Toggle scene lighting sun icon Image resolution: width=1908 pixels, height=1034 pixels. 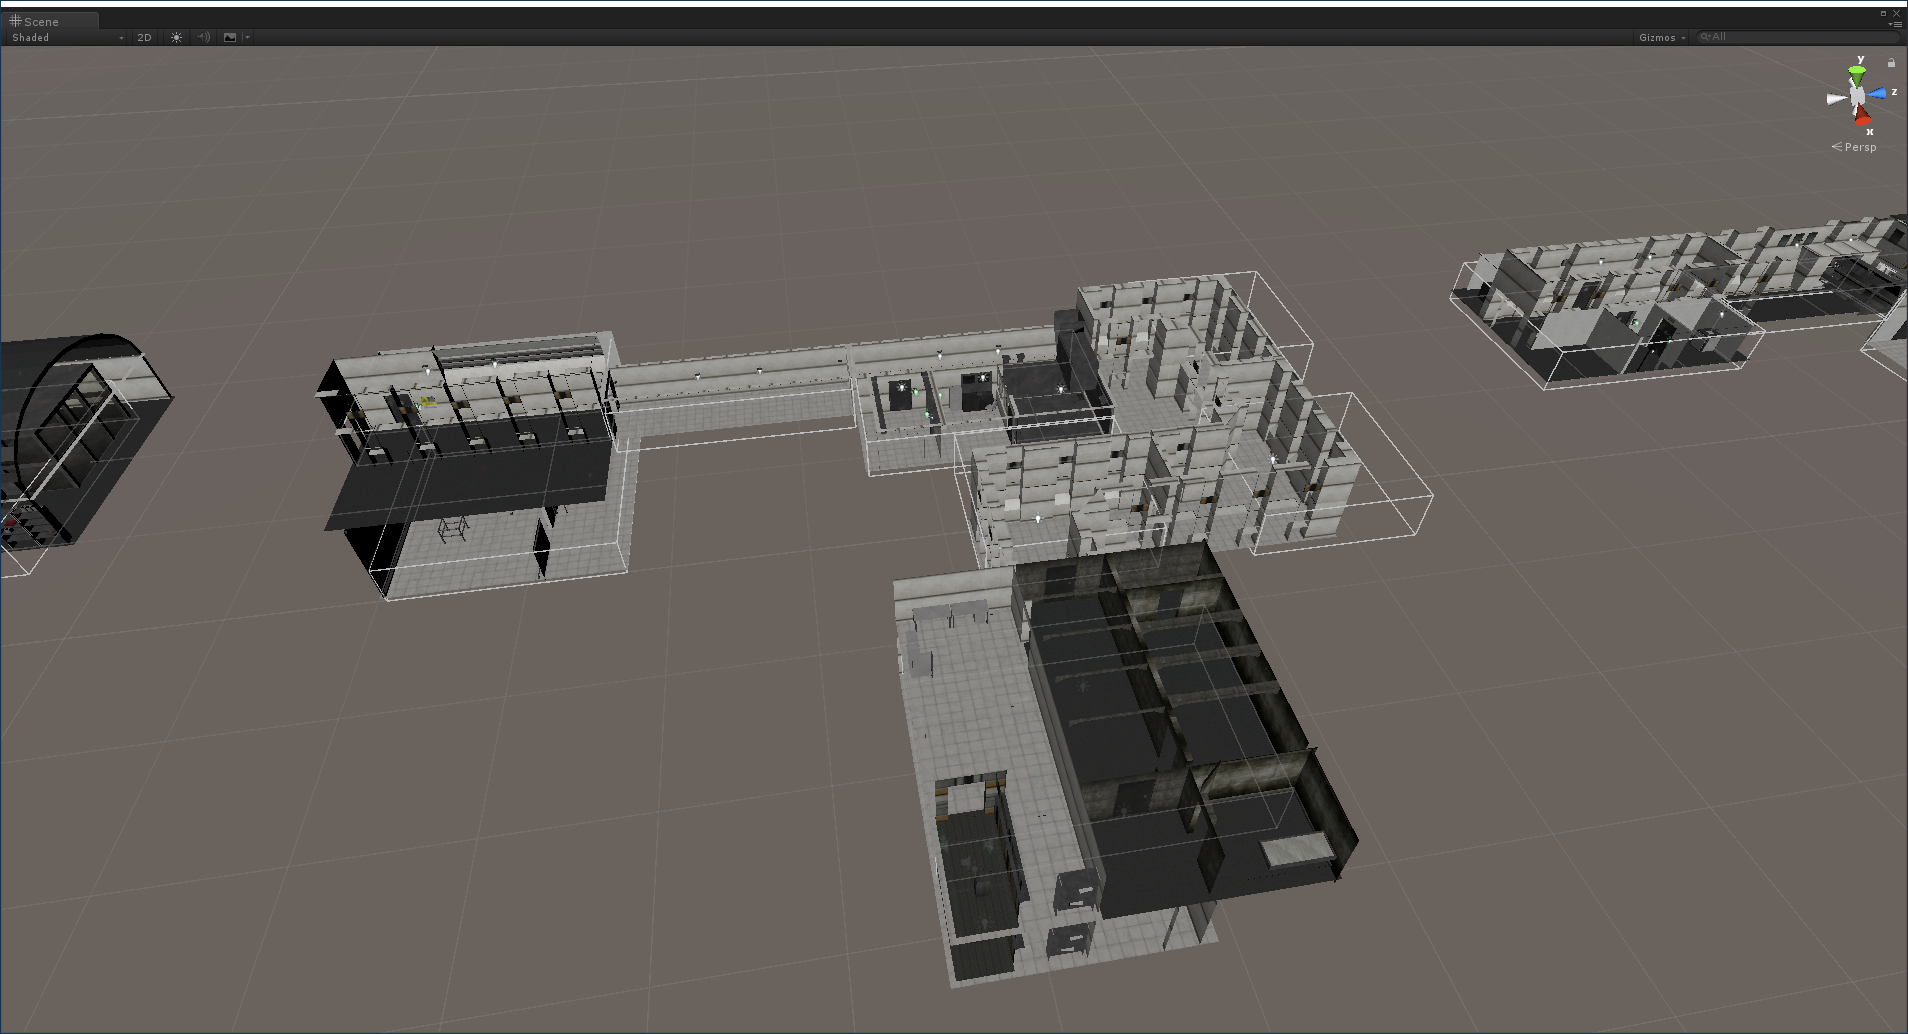[177, 37]
